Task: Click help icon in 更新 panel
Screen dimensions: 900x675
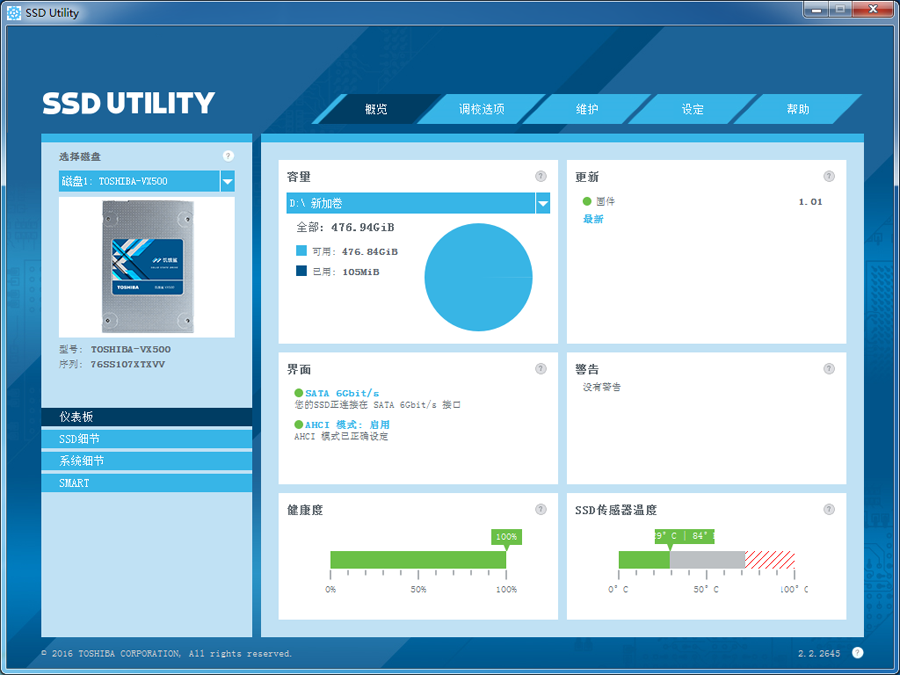Action: tap(829, 177)
